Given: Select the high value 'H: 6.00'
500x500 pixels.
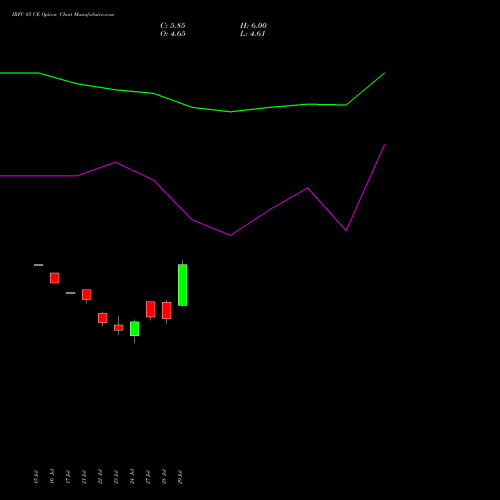Looking at the screenshot, I should [253, 26].
